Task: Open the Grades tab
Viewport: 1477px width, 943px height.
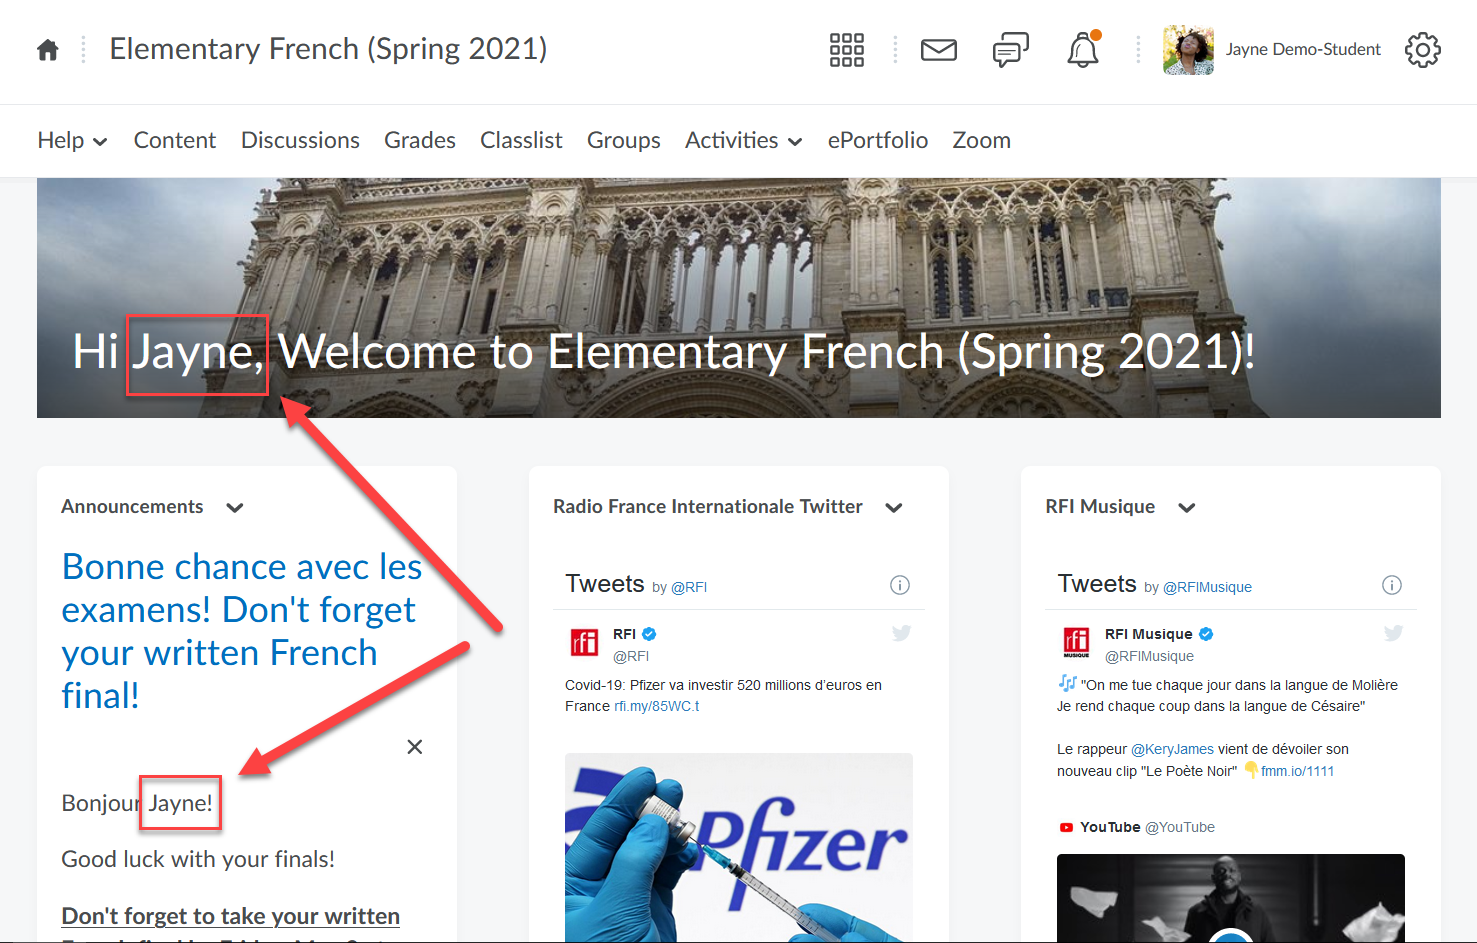Action: click(420, 141)
